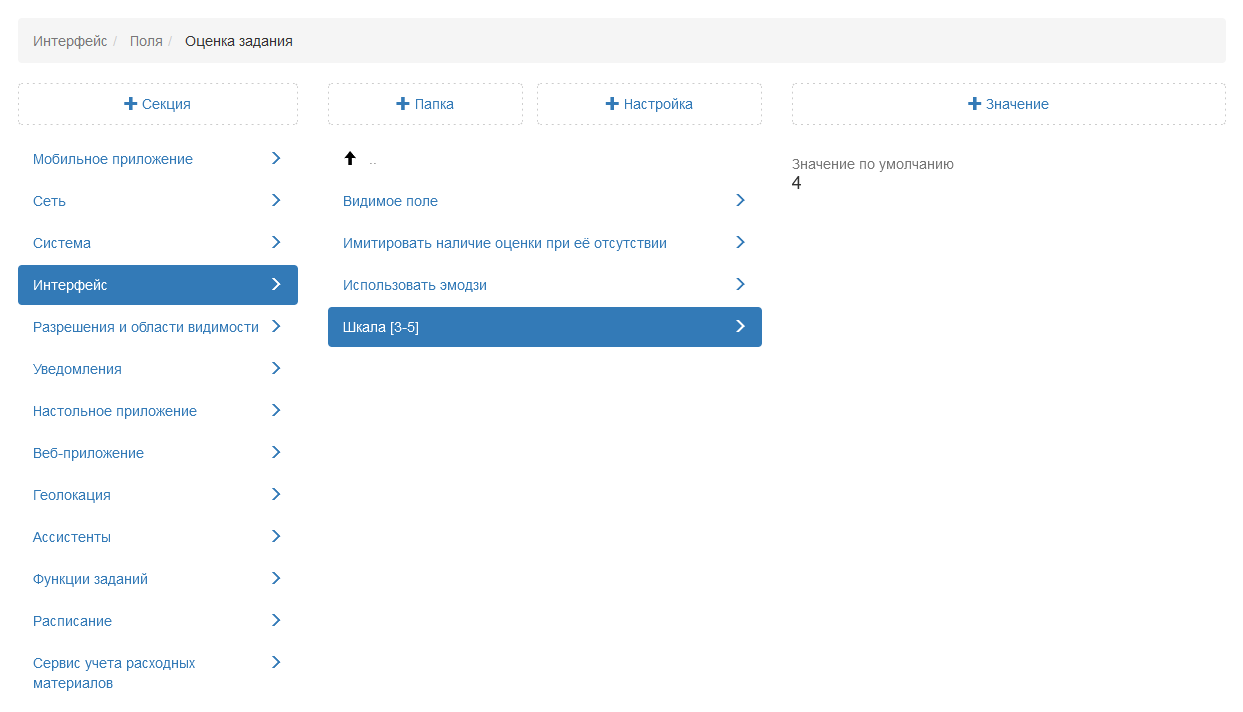This screenshot has height=712, width=1243.
Task: Click the plus Папка button
Action: 425,104
